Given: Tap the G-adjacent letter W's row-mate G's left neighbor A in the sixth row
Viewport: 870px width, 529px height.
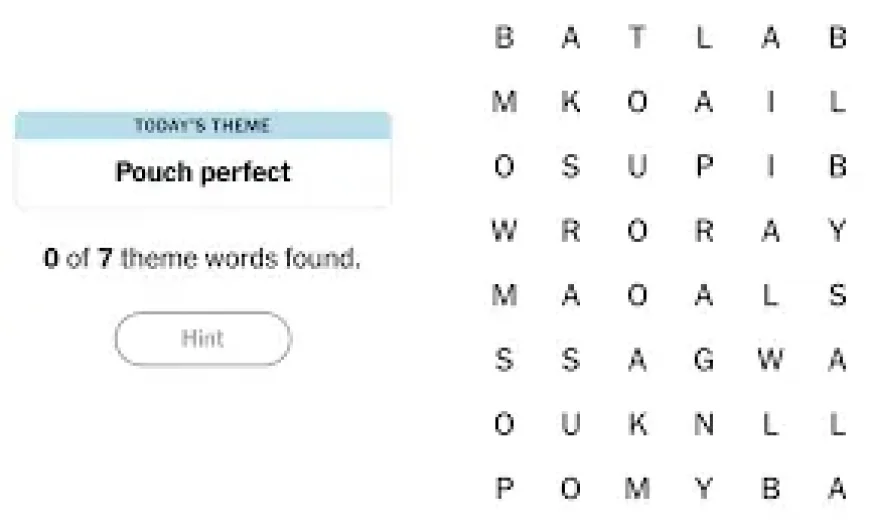Looking at the screenshot, I should 637,360.
